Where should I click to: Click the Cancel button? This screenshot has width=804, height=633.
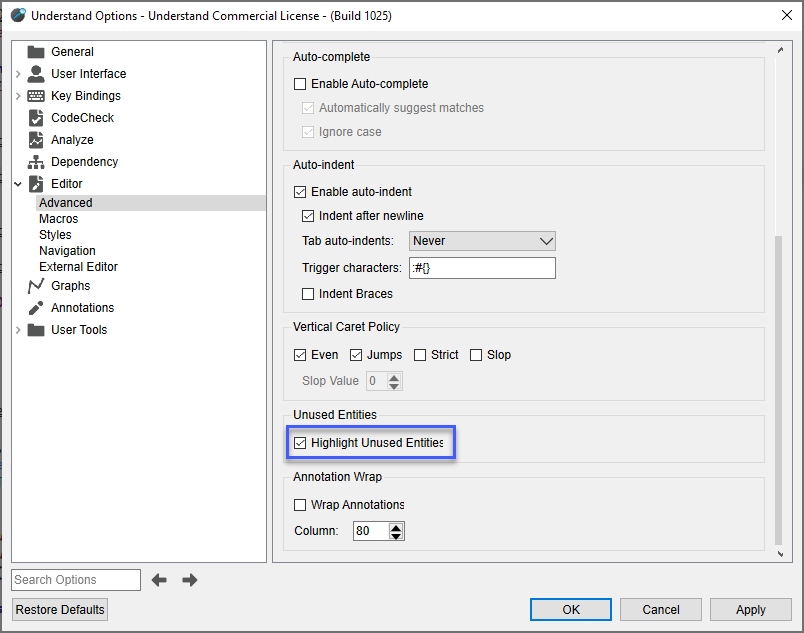pyautogui.click(x=660, y=609)
